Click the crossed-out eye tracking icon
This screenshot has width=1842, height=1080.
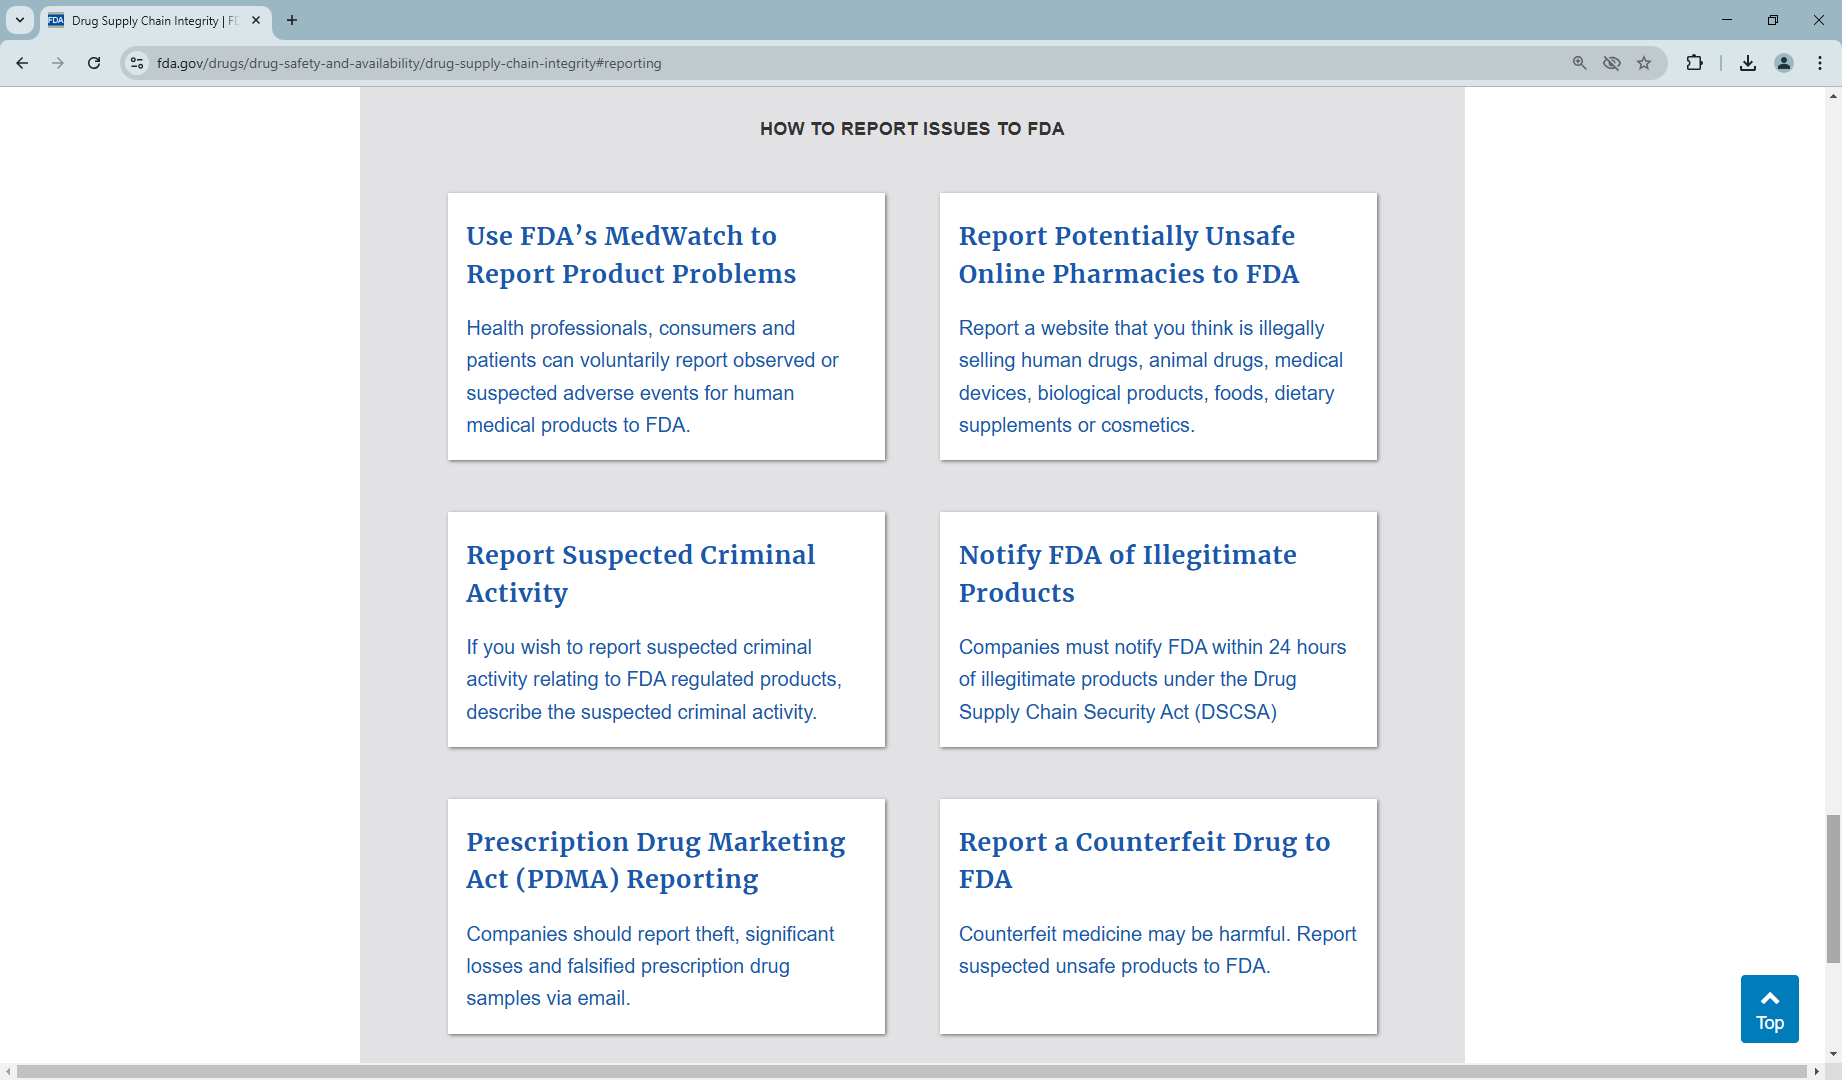click(x=1612, y=63)
